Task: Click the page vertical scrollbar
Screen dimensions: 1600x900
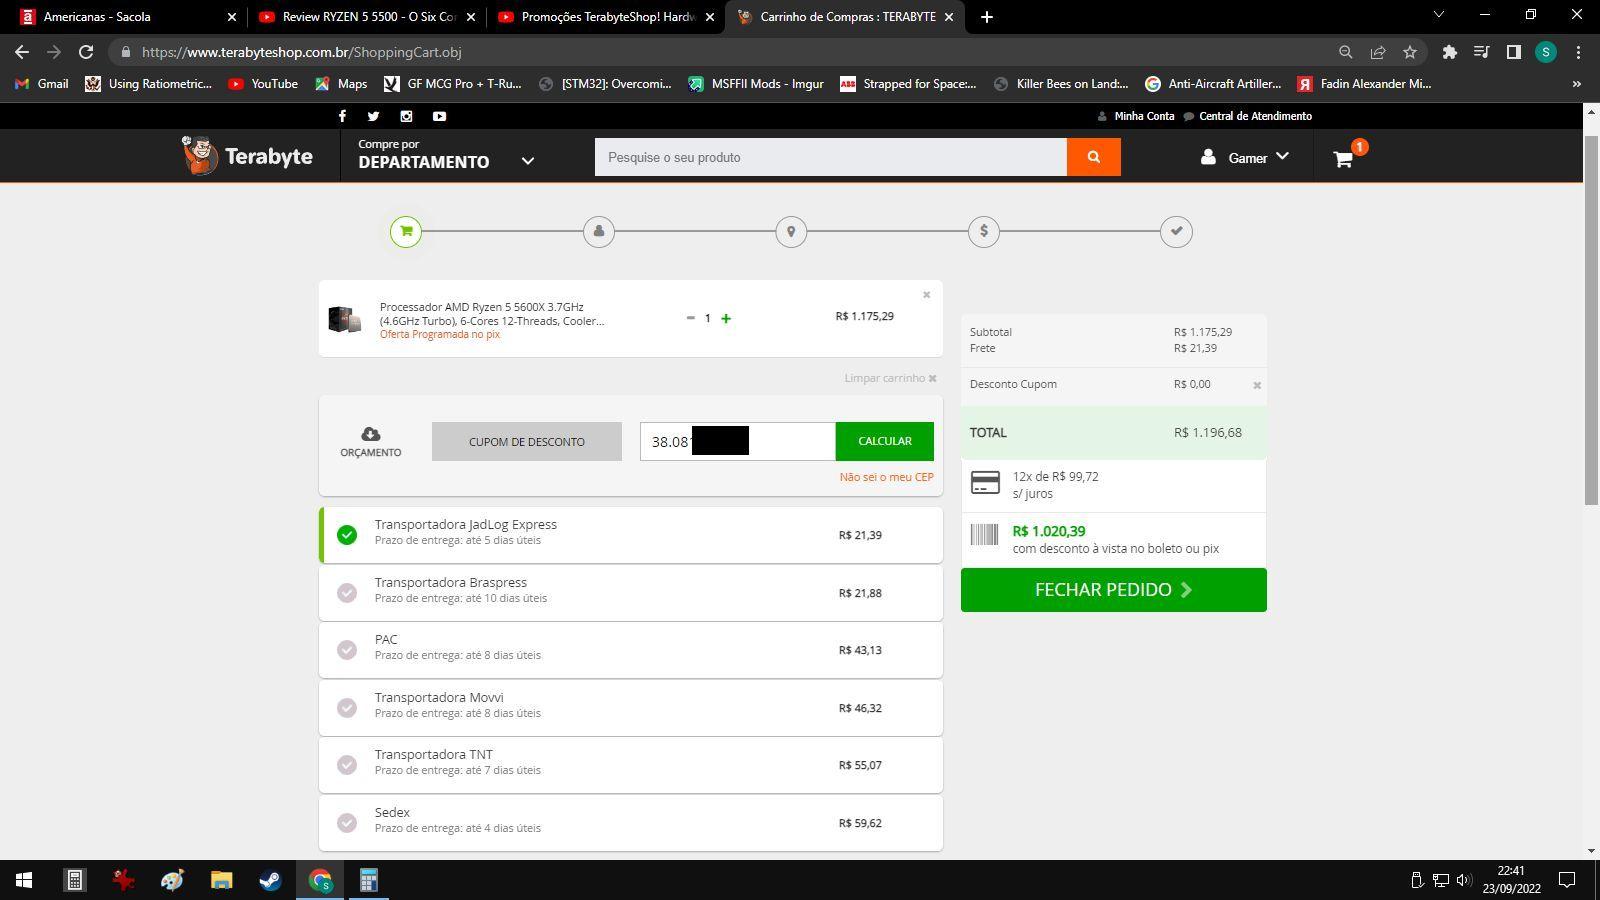Action: [1591, 320]
